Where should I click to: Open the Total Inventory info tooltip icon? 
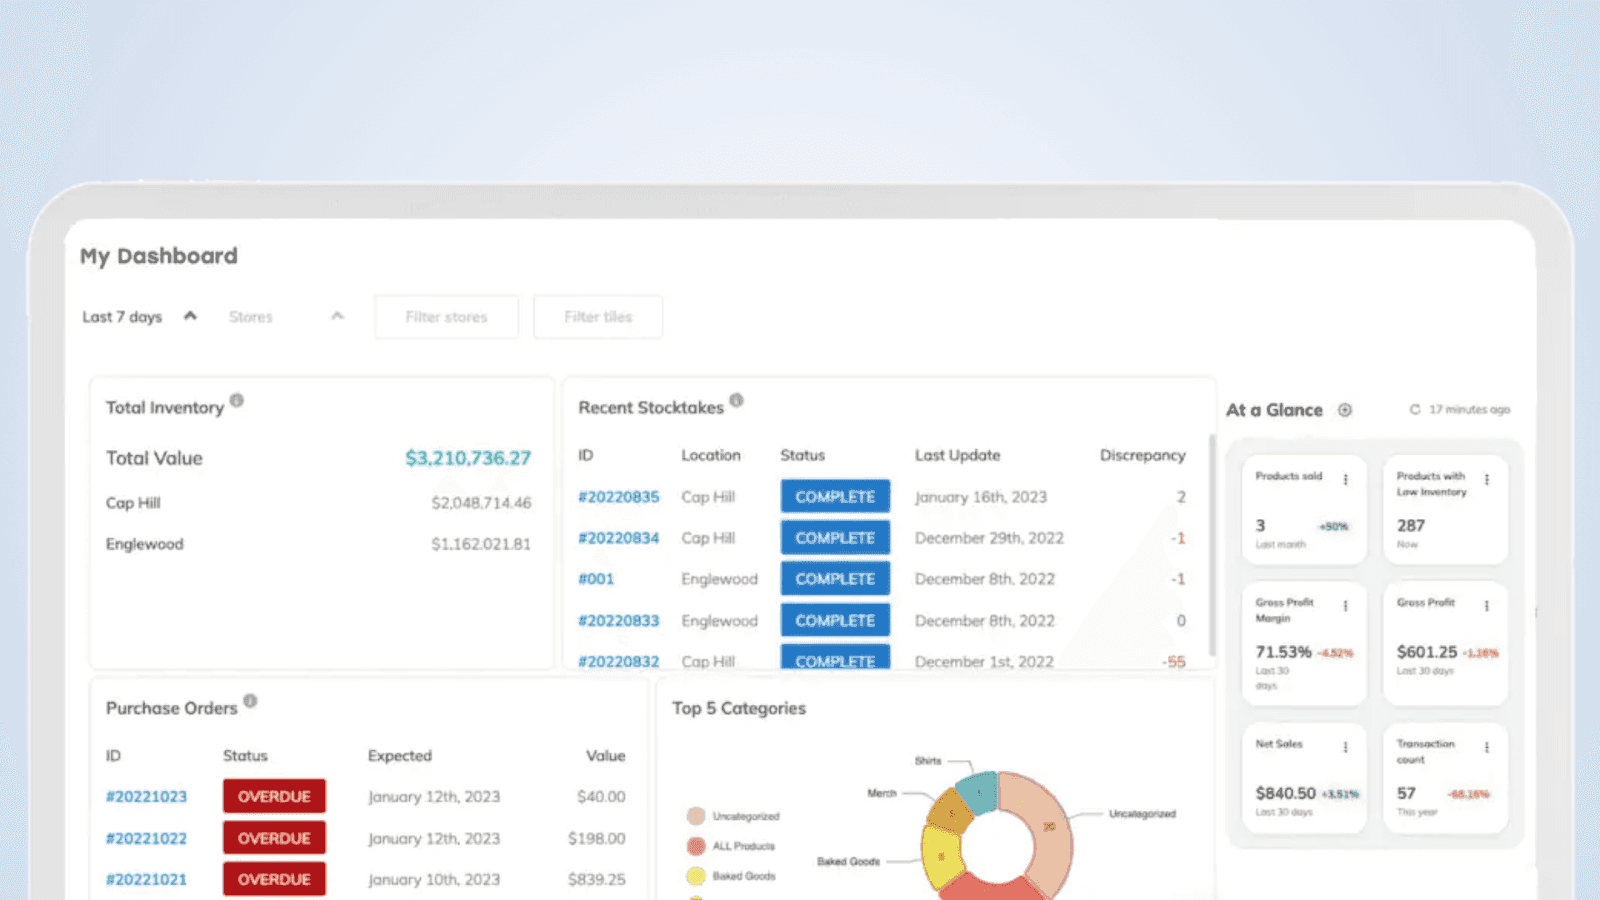237,400
